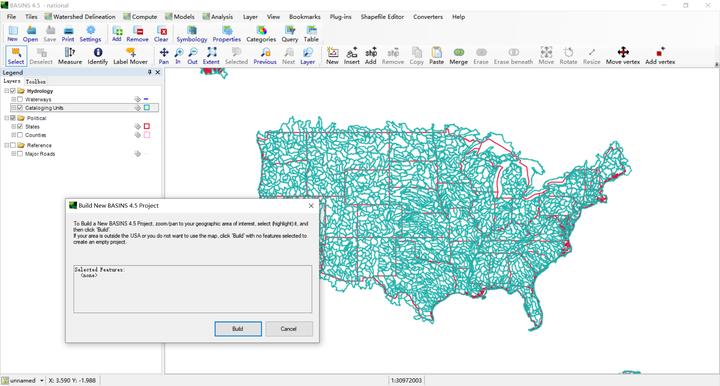
Task: Expand the Counties layer node
Action: point(14,135)
